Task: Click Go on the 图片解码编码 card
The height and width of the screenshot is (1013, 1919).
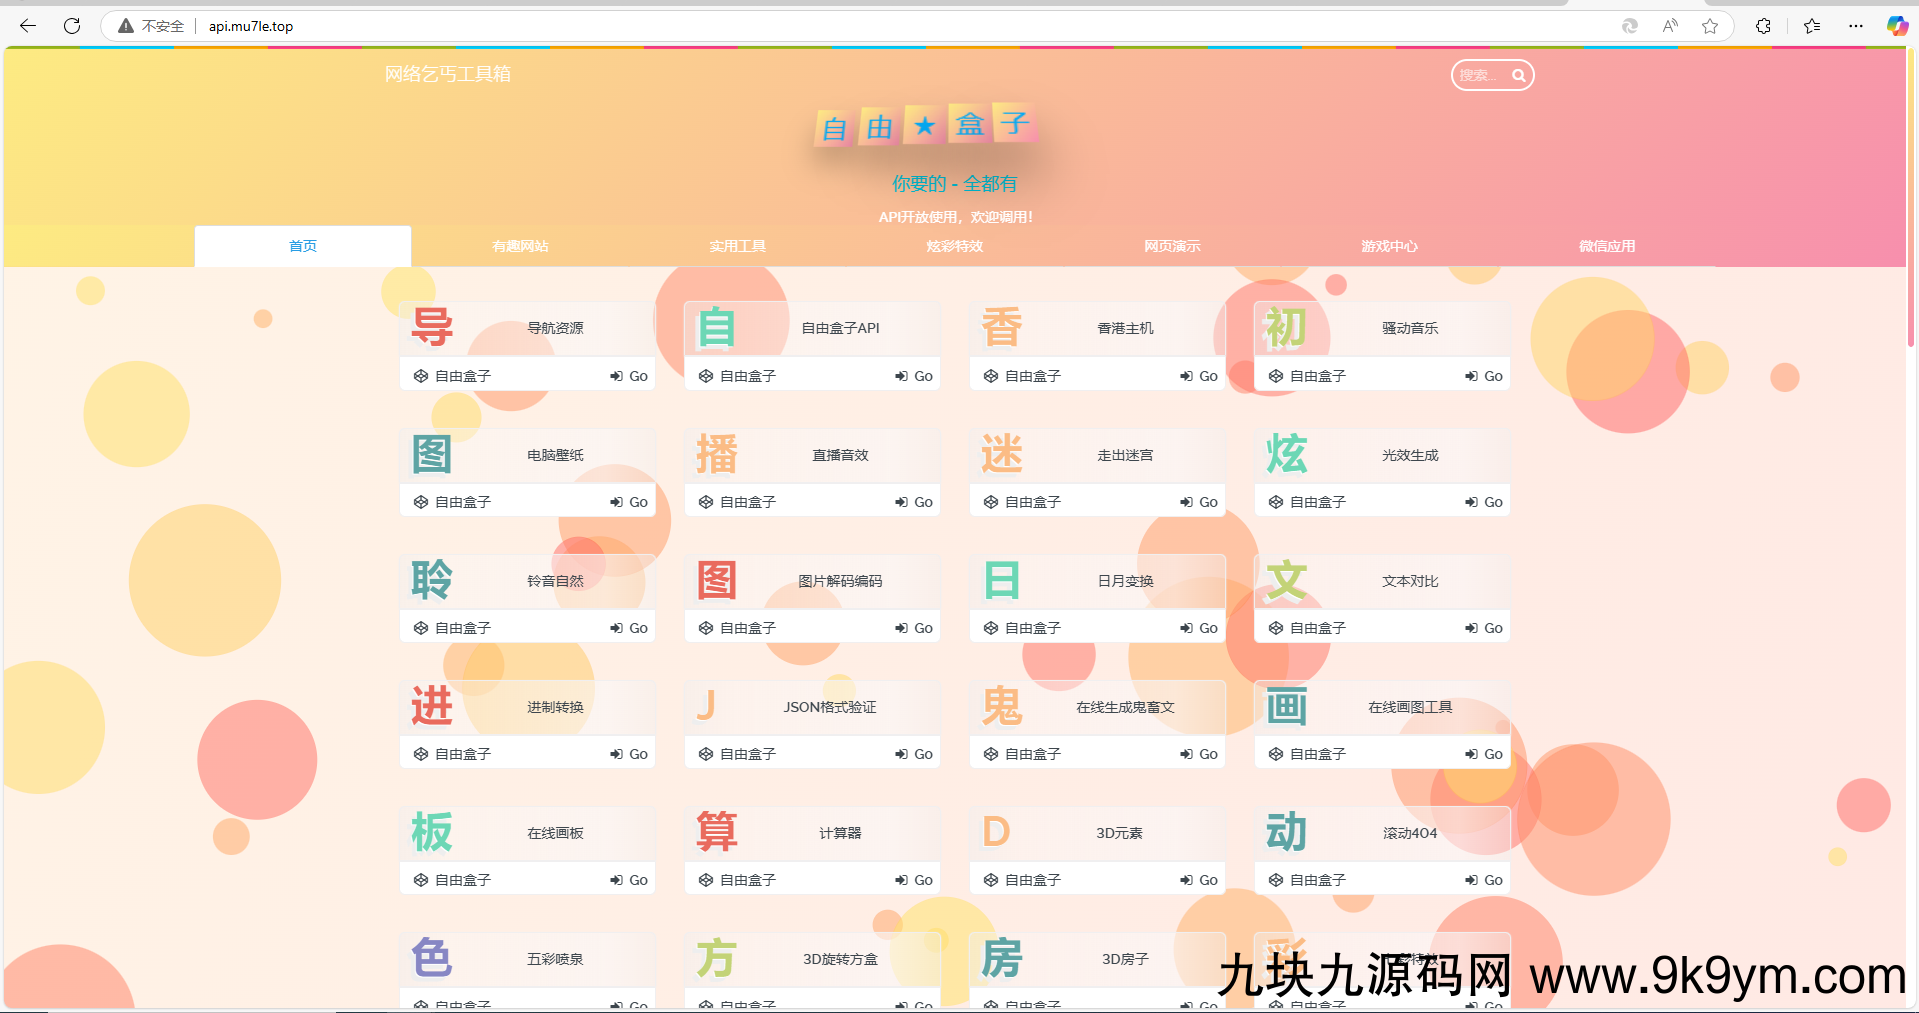Action: pyautogui.click(x=914, y=628)
